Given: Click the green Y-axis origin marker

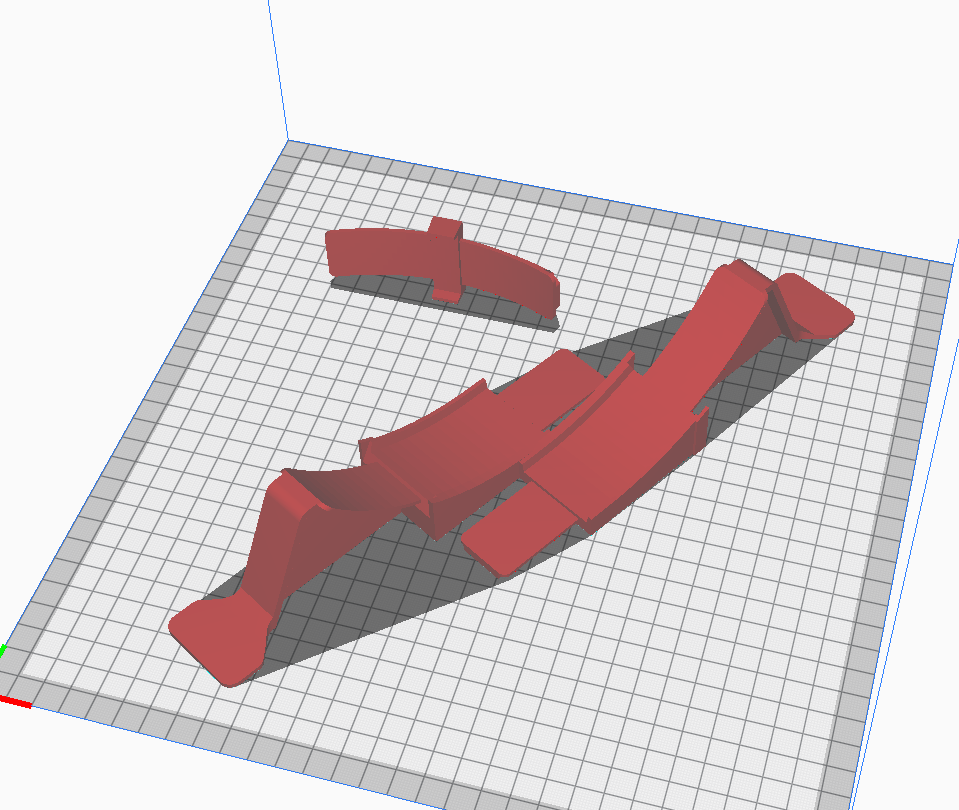Looking at the screenshot, I should pos(4,650).
